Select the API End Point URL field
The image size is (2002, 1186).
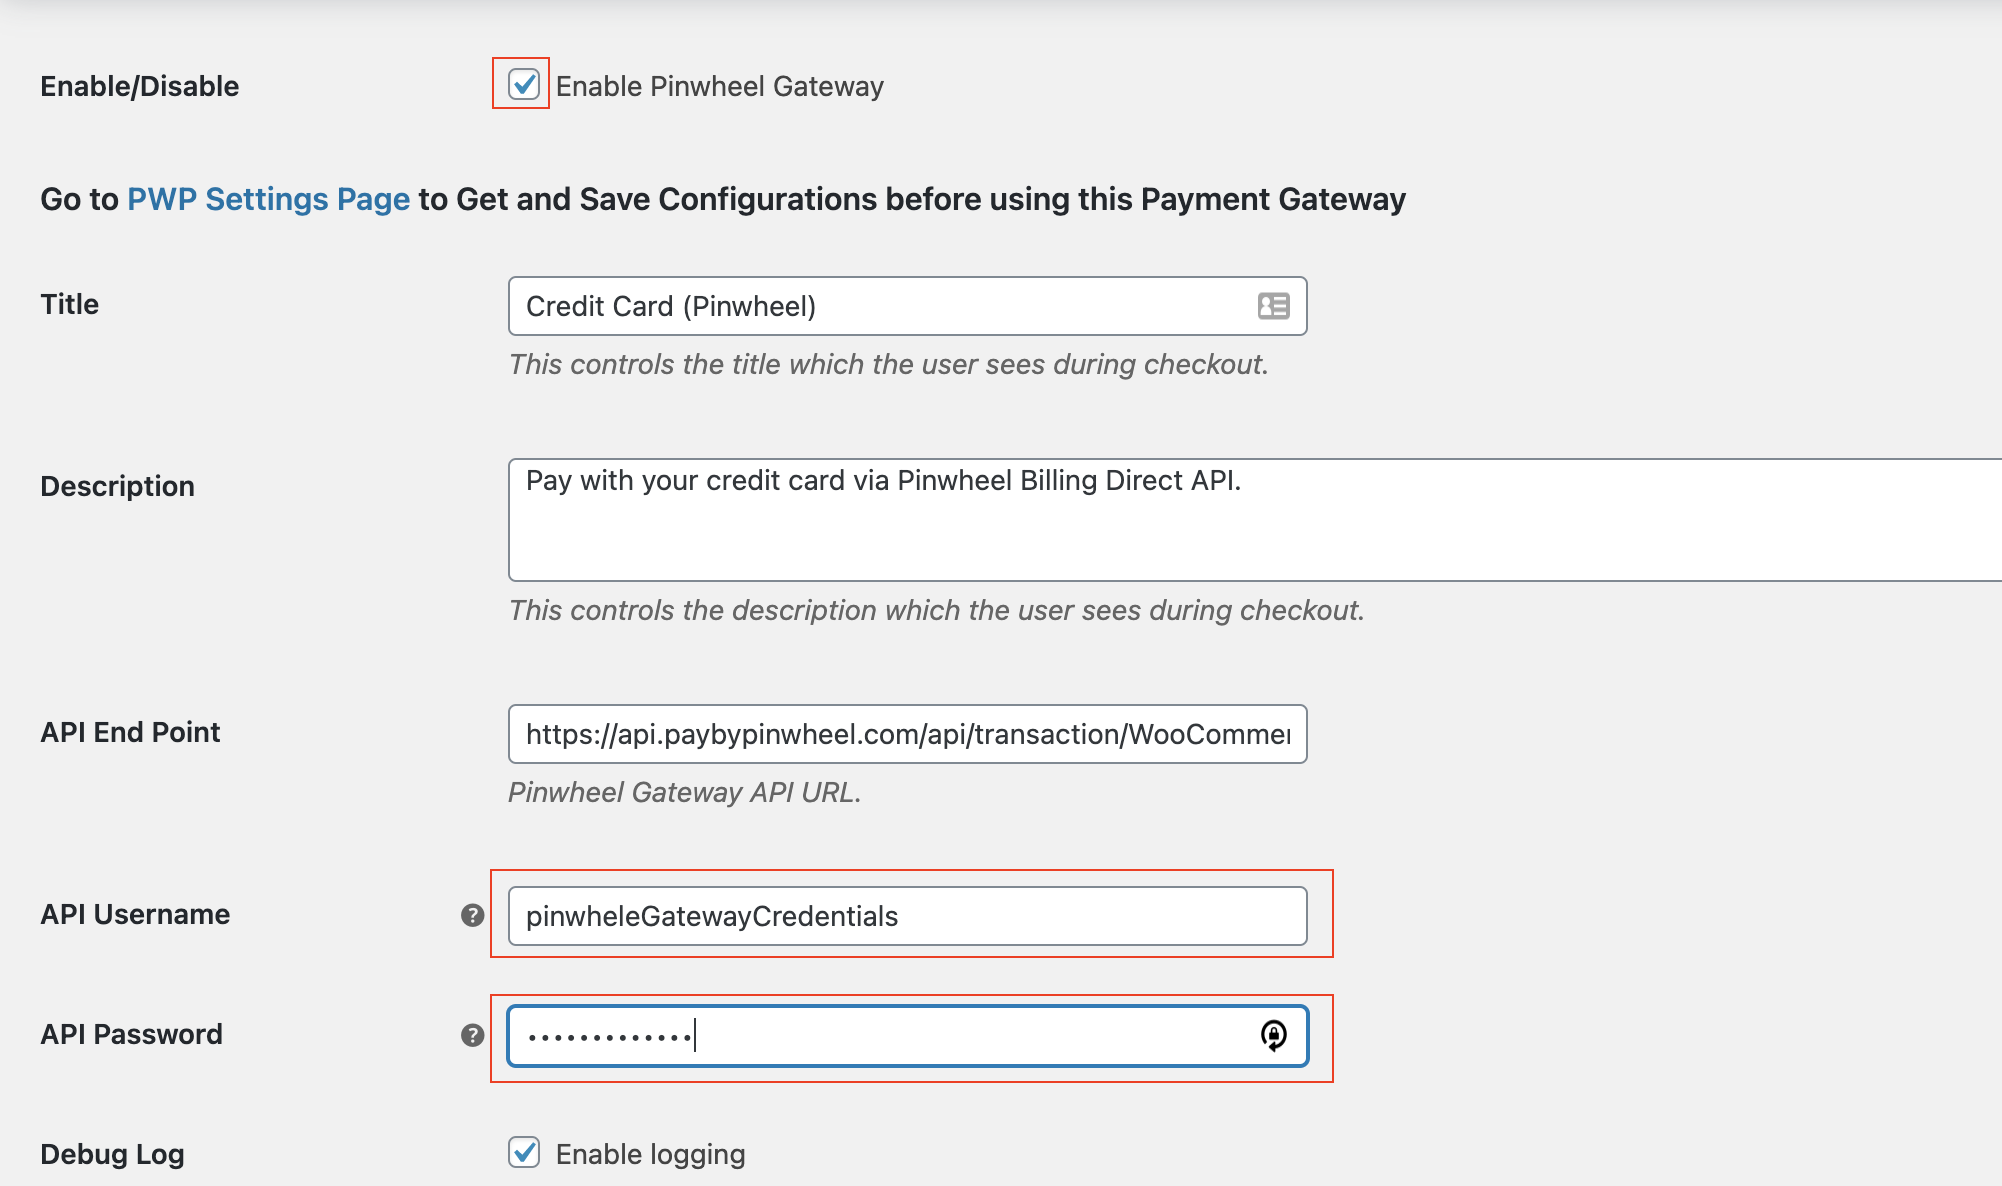click(908, 734)
